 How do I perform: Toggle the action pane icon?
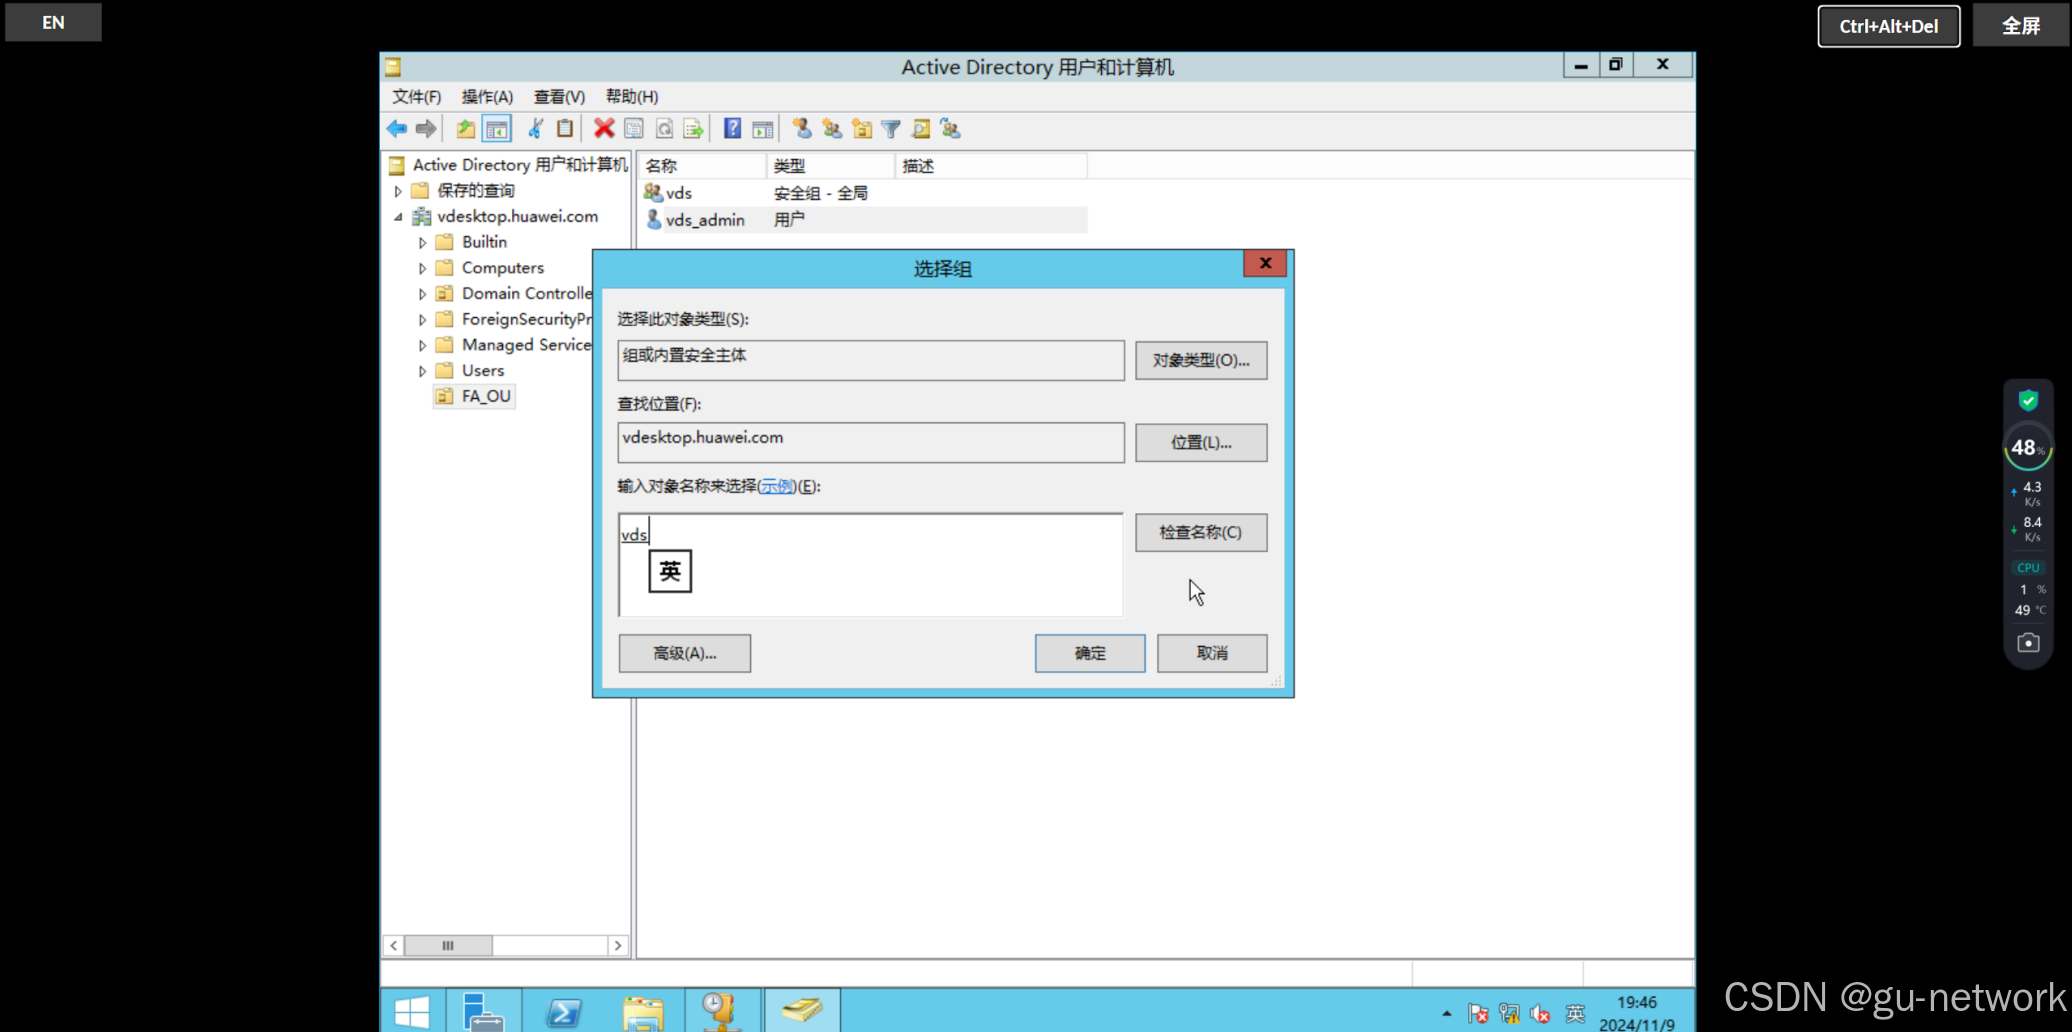[x=763, y=129]
